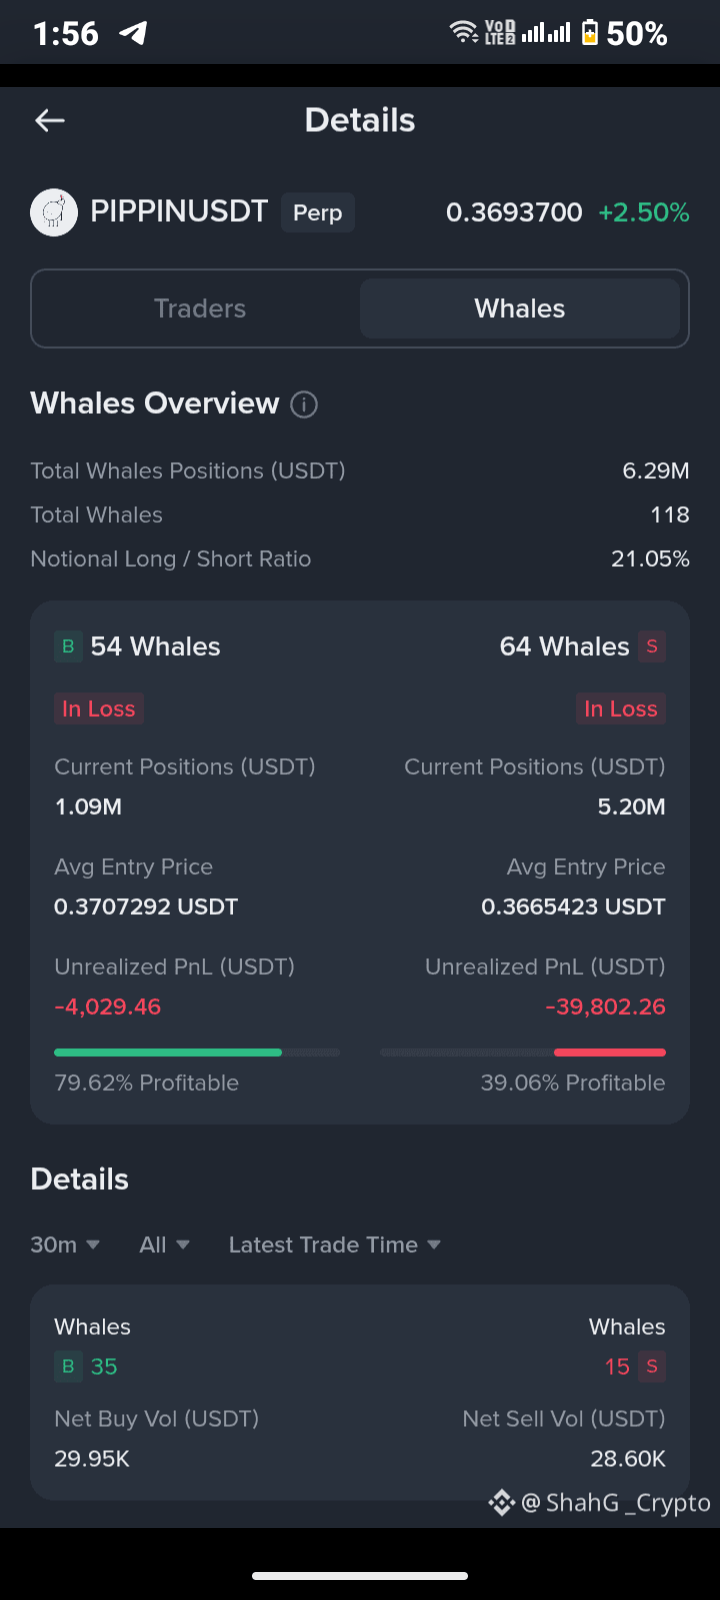Select the Whales tab
The image size is (720, 1600).
click(x=520, y=308)
